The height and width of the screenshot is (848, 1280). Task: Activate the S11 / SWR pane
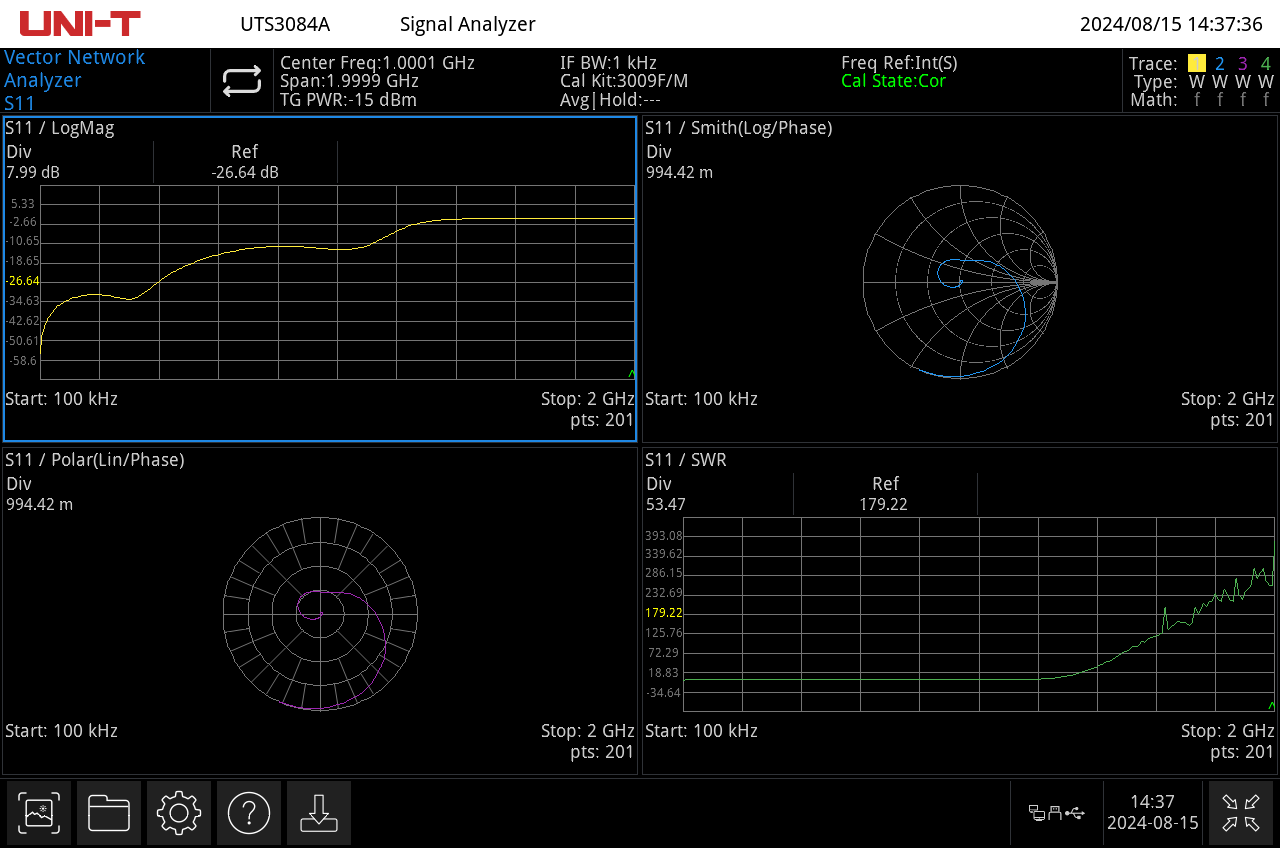tap(958, 612)
